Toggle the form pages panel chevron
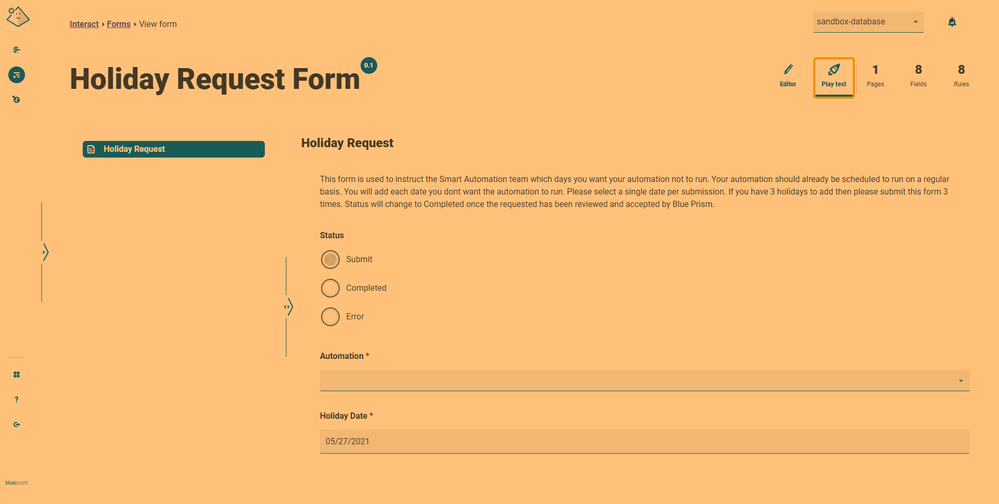The image size is (999, 504). [x=289, y=307]
